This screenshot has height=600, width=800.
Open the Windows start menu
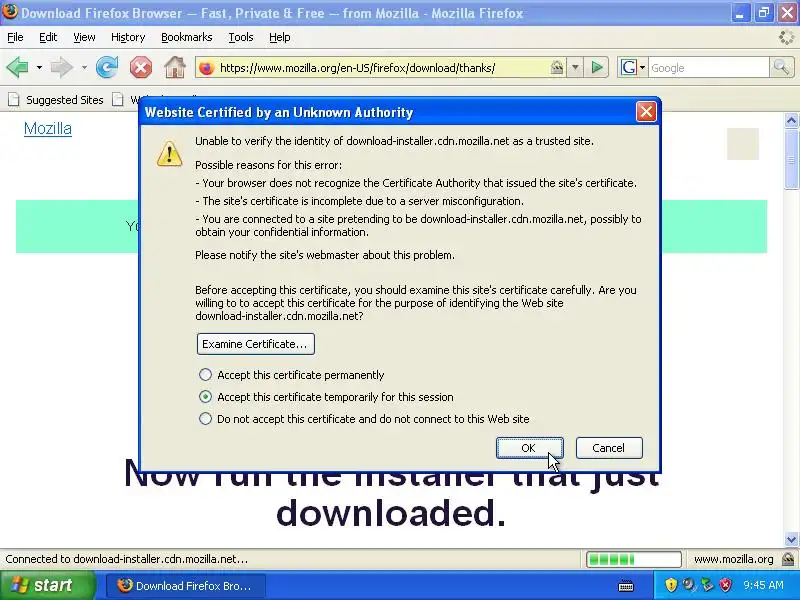[47, 585]
